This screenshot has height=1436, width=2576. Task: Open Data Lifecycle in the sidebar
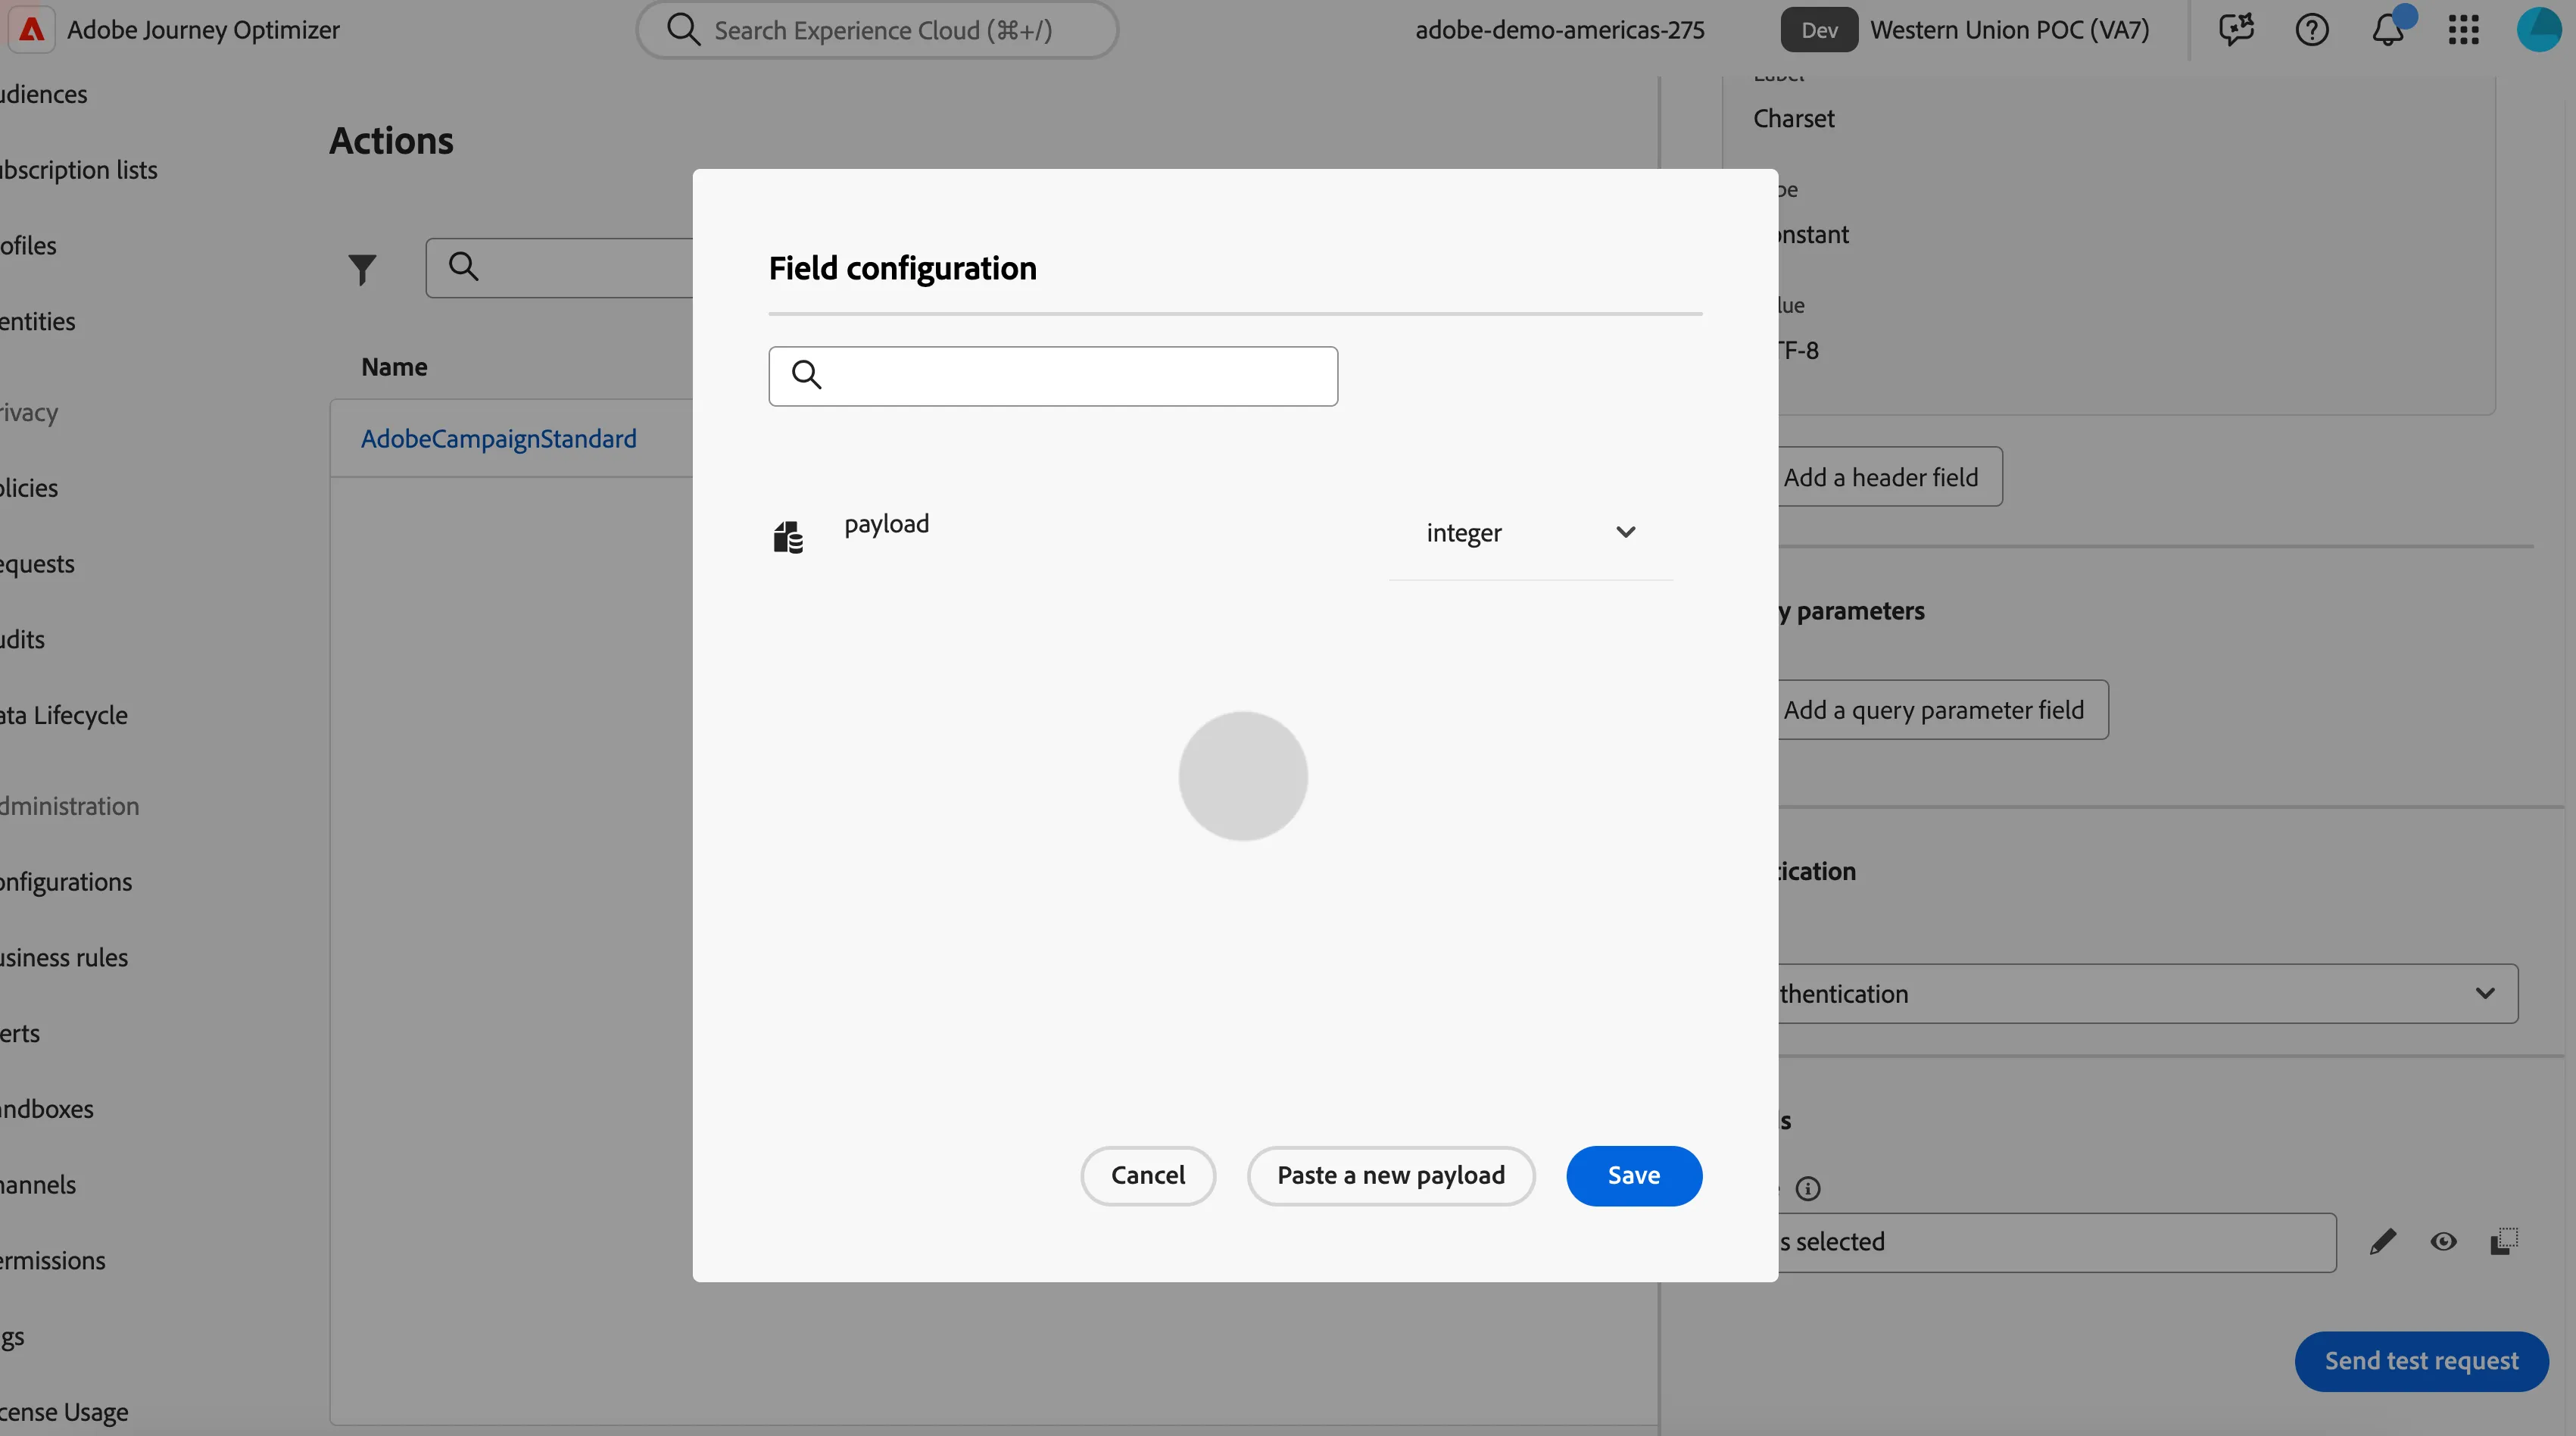(x=63, y=715)
